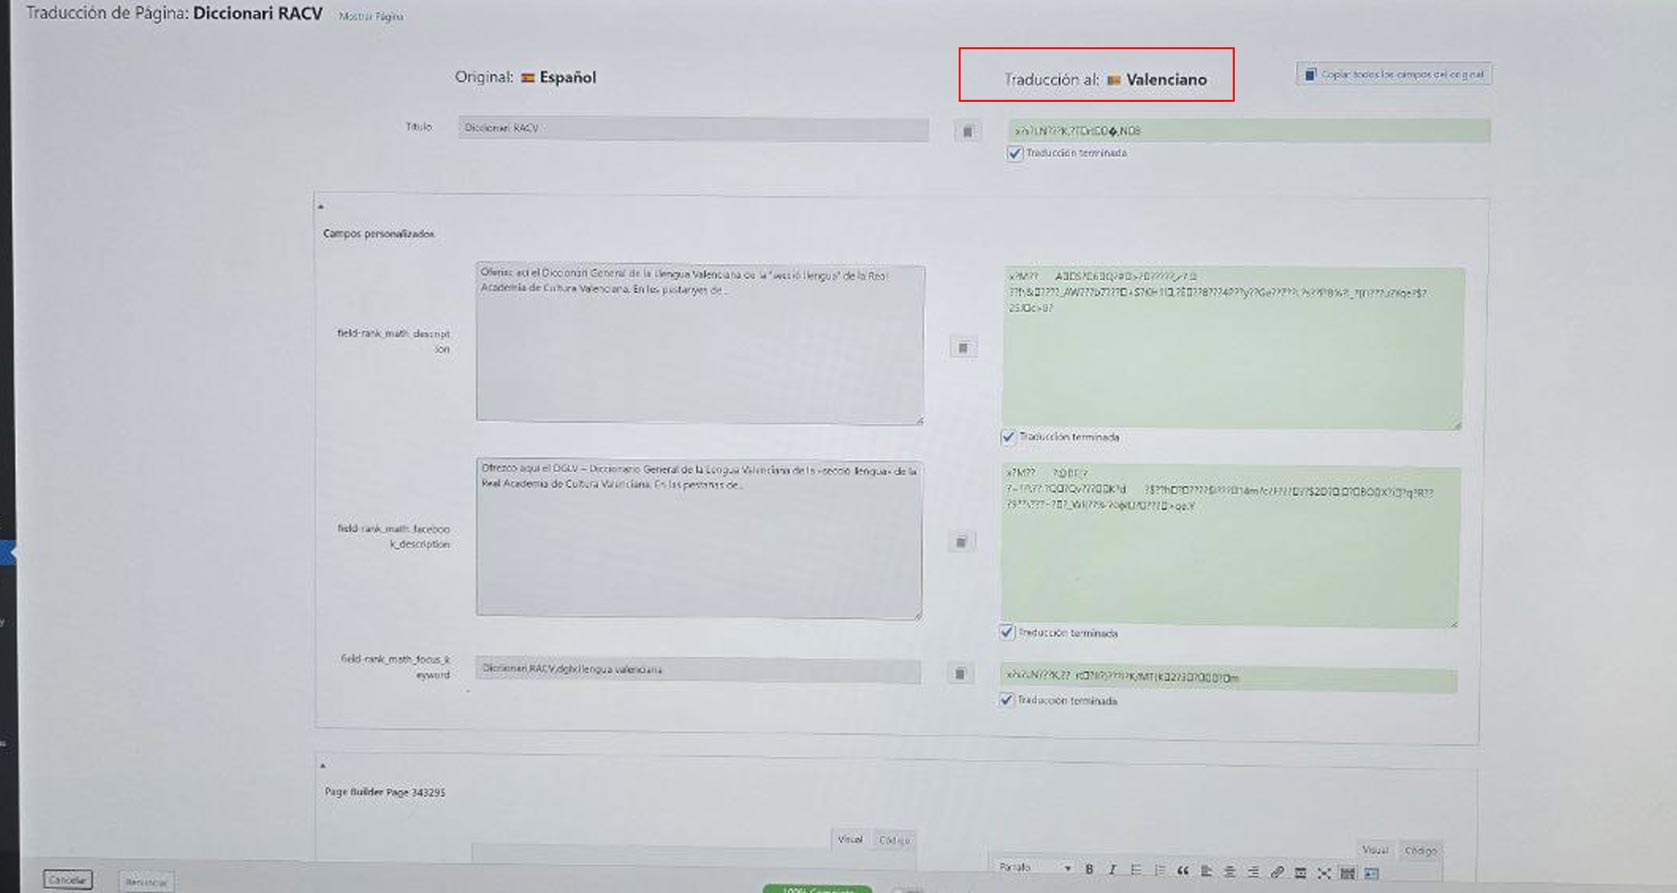This screenshot has width=1677, height=893.
Task: Collapse the Campos personalizados section
Action: 321,207
